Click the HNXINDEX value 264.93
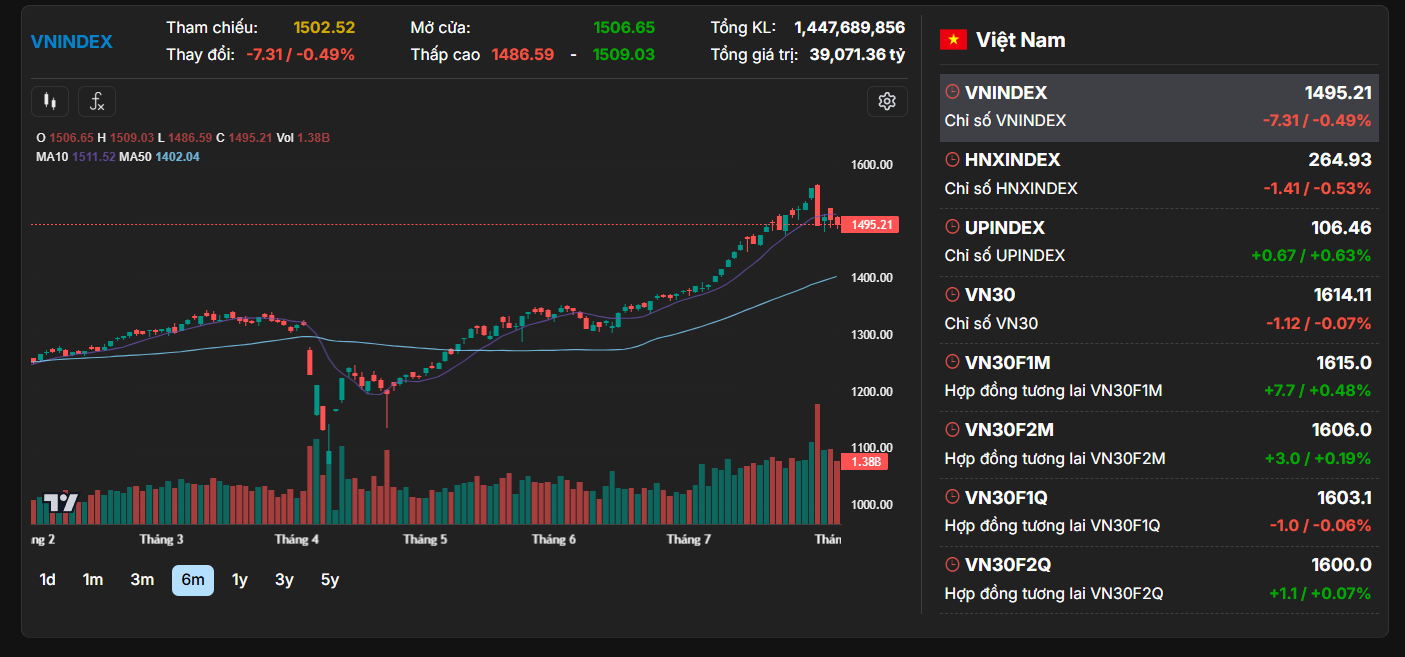The image size is (1405, 657). click(1340, 160)
